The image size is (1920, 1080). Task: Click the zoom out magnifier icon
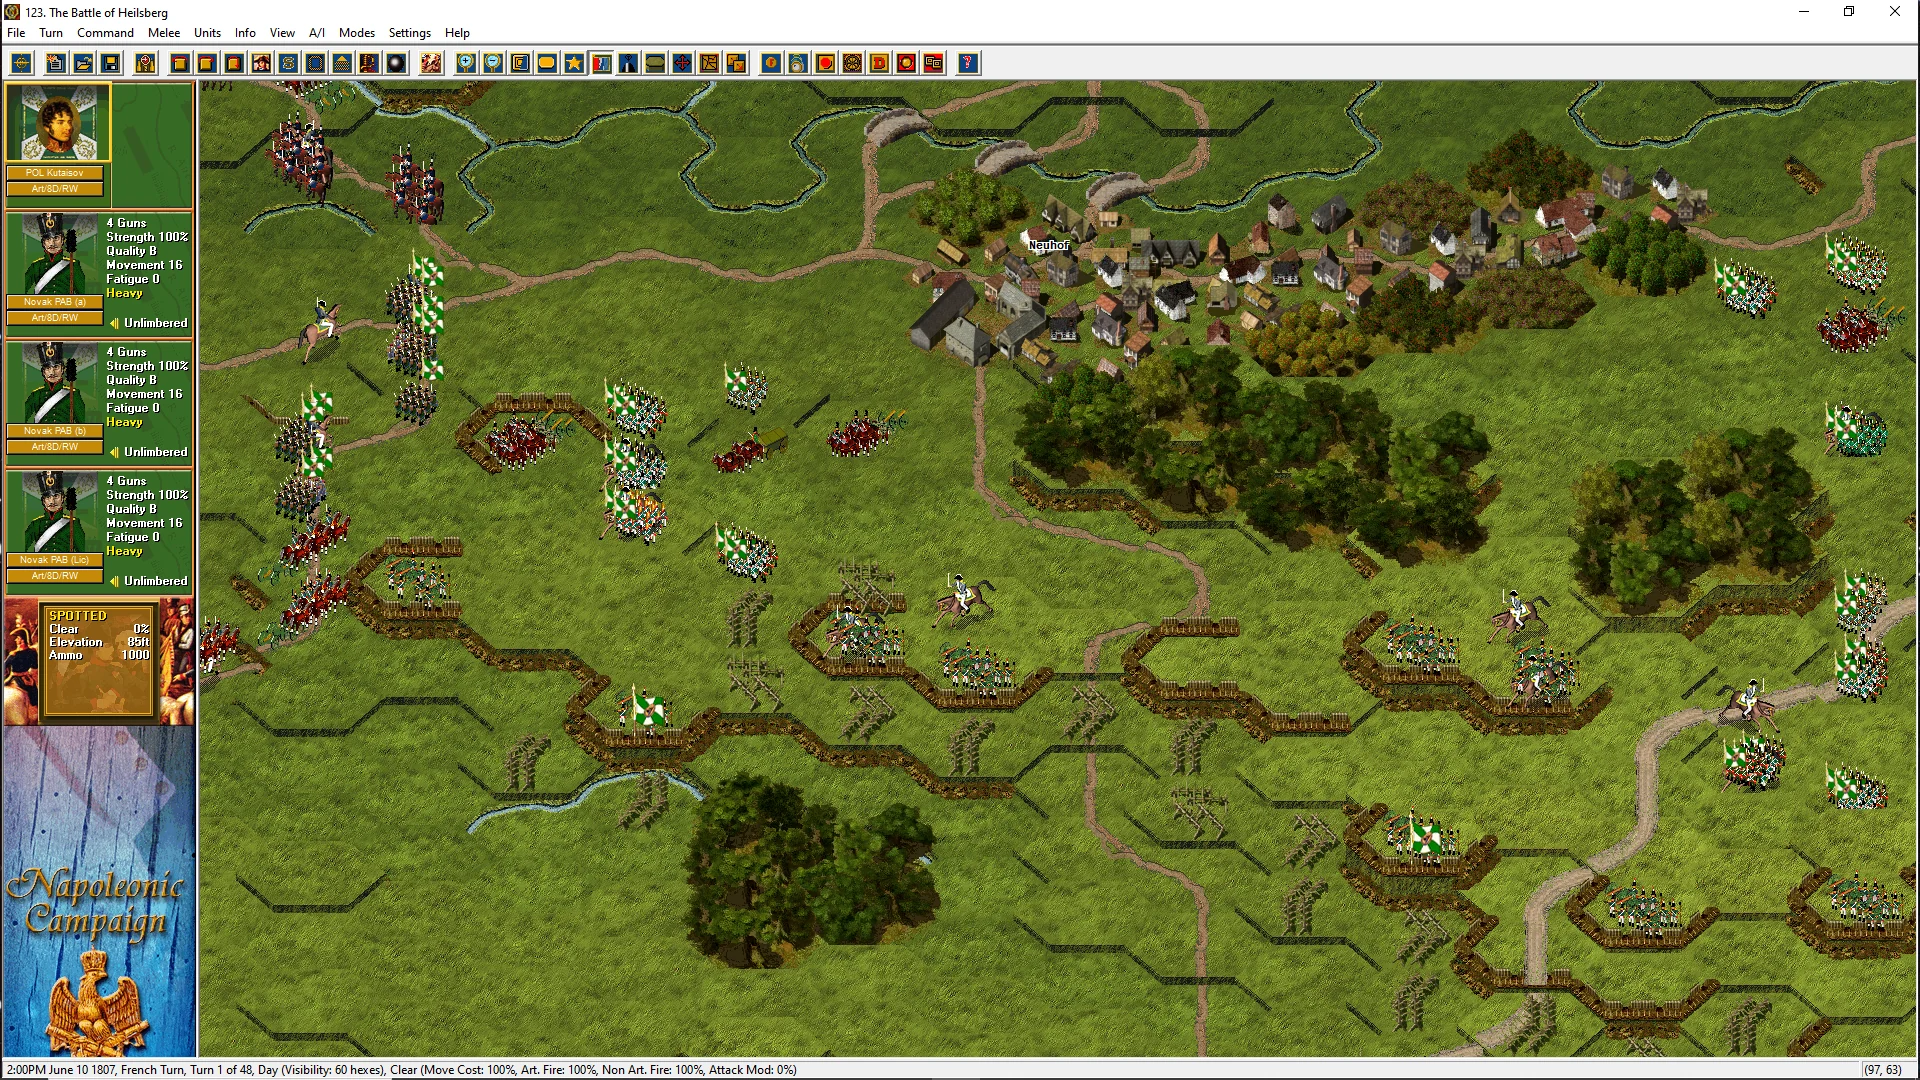pyautogui.click(x=493, y=64)
